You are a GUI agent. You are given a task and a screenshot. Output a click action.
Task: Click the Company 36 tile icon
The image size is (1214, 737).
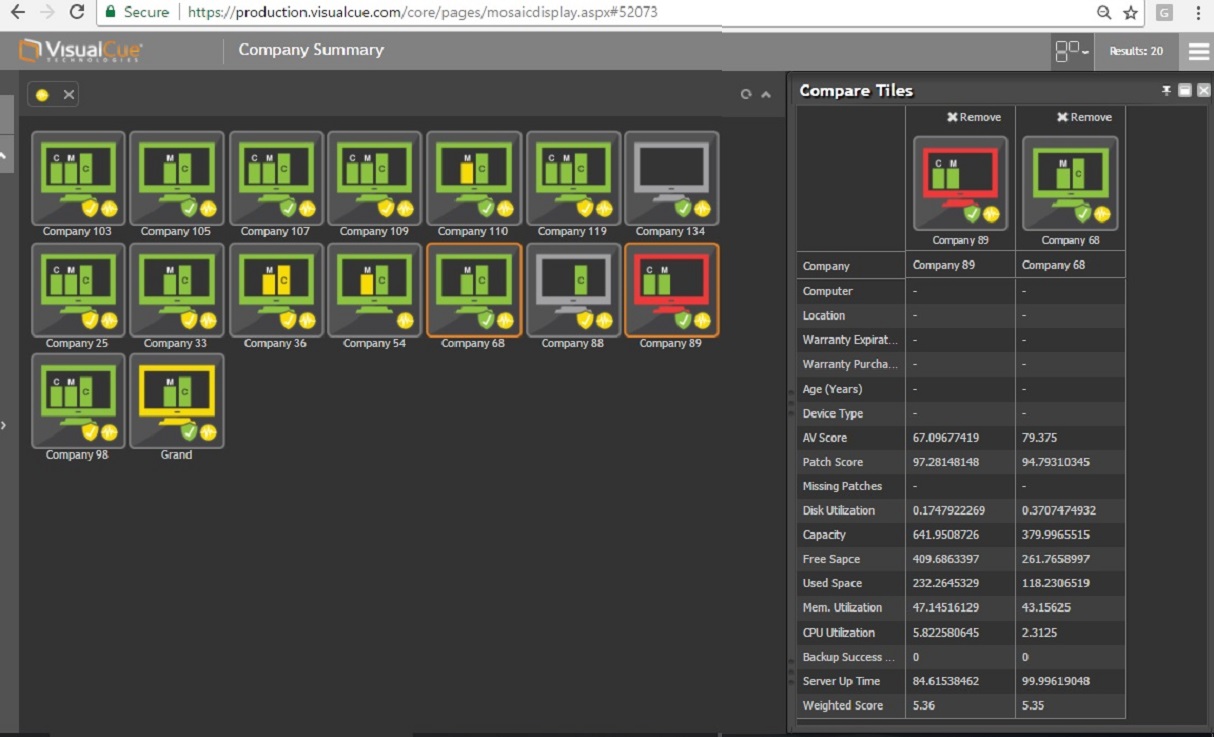pyautogui.click(x=276, y=290)
